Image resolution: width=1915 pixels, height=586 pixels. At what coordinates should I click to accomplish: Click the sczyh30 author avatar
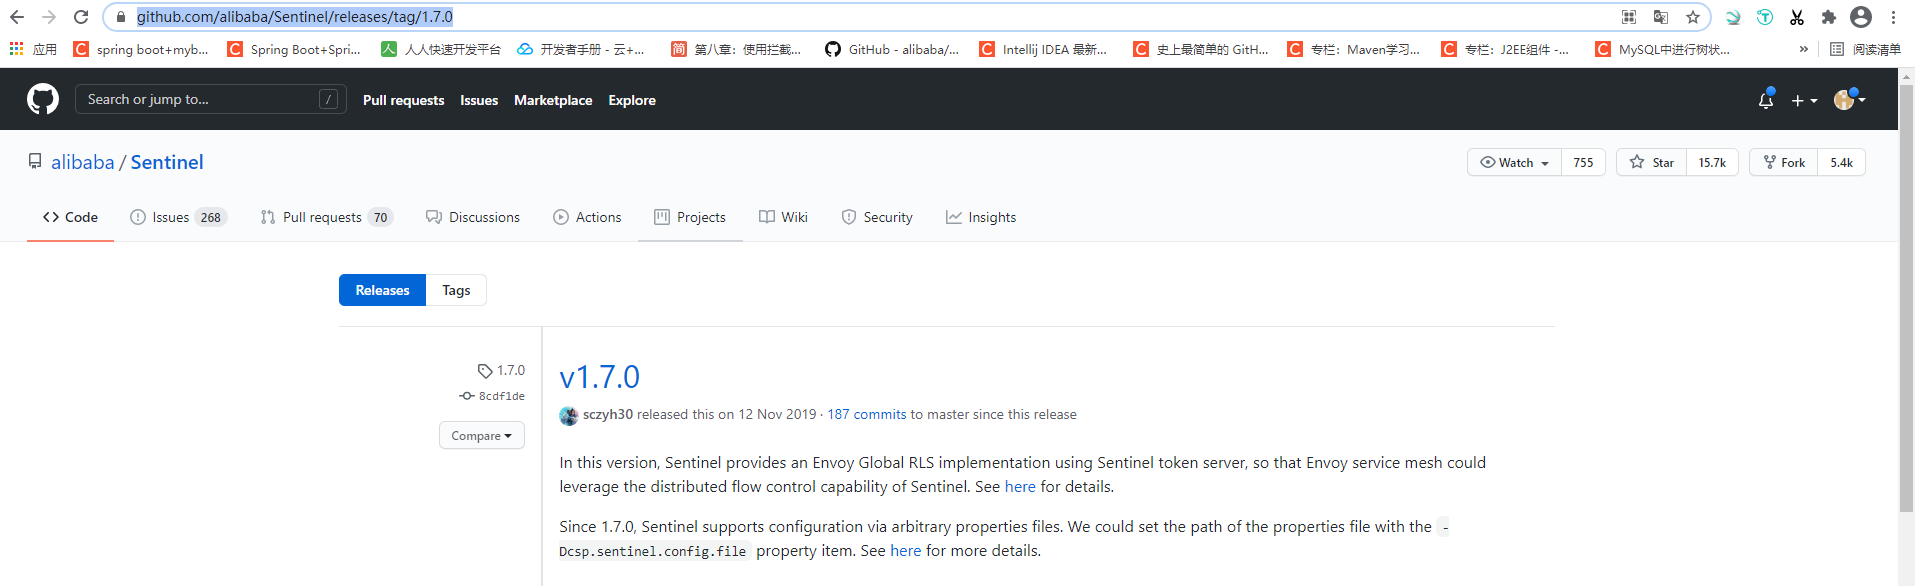point(569,416)
